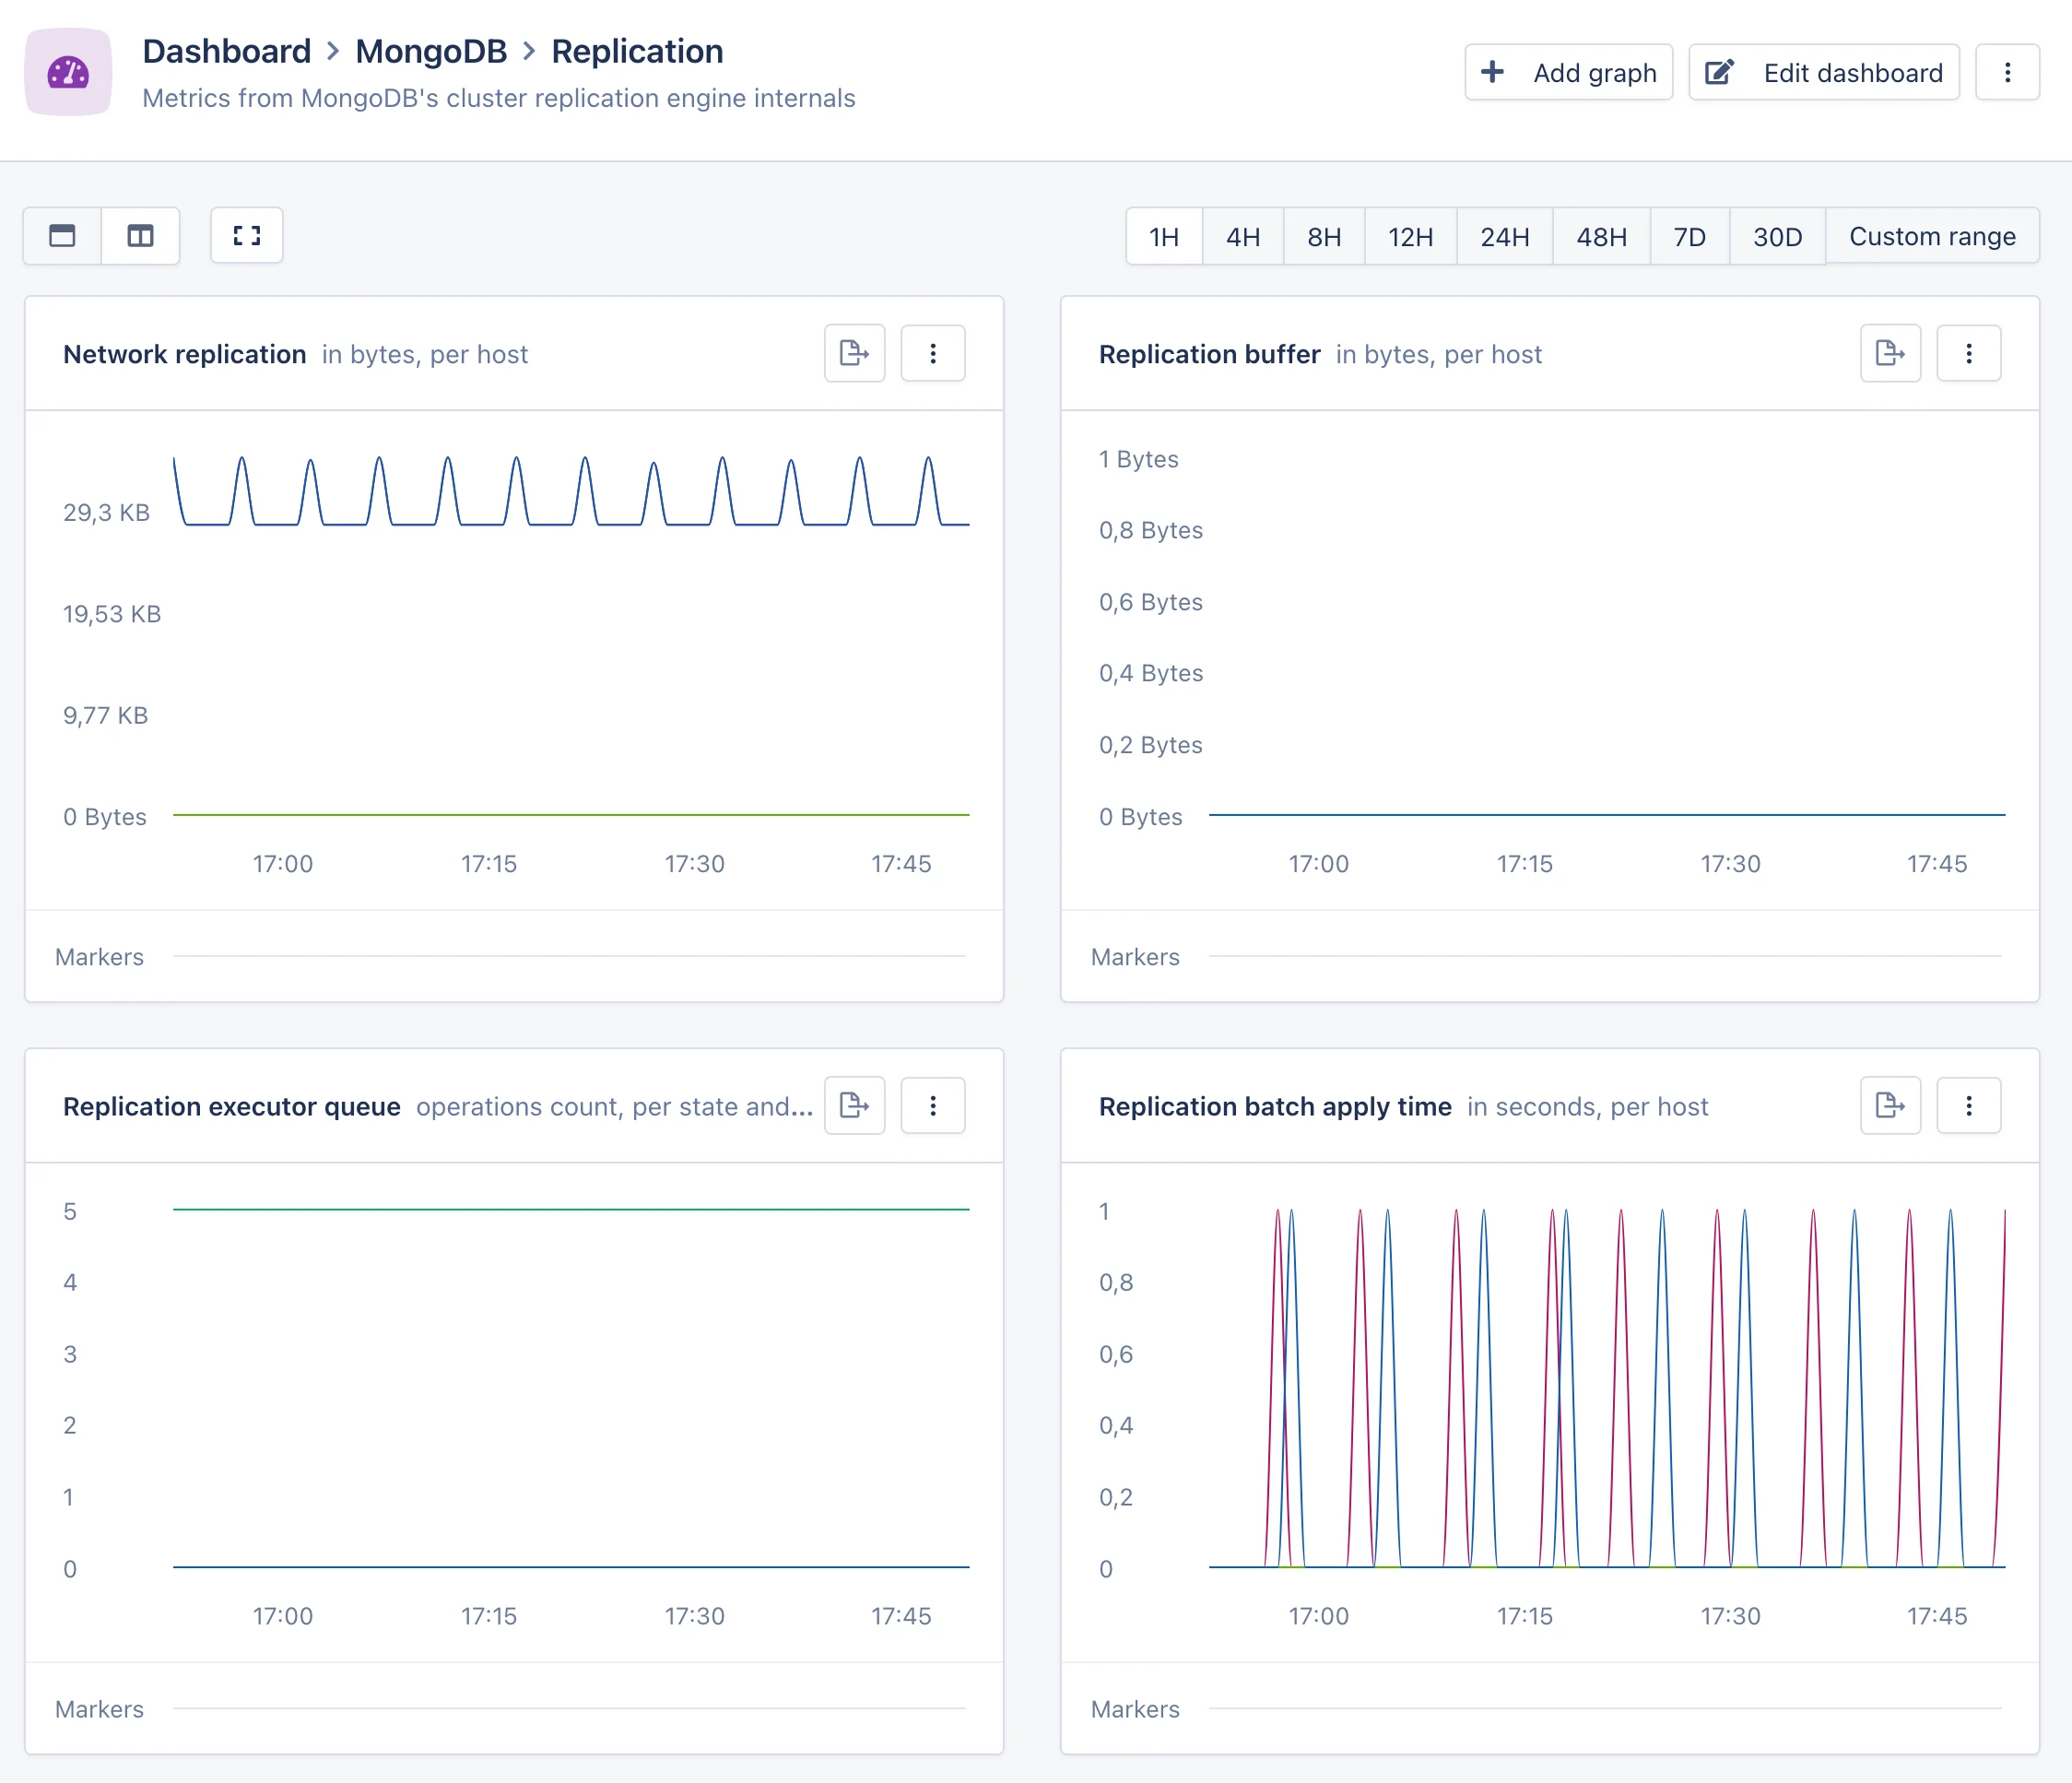Select the 48H time range

pyautogui.click(x=1601, y=236)
